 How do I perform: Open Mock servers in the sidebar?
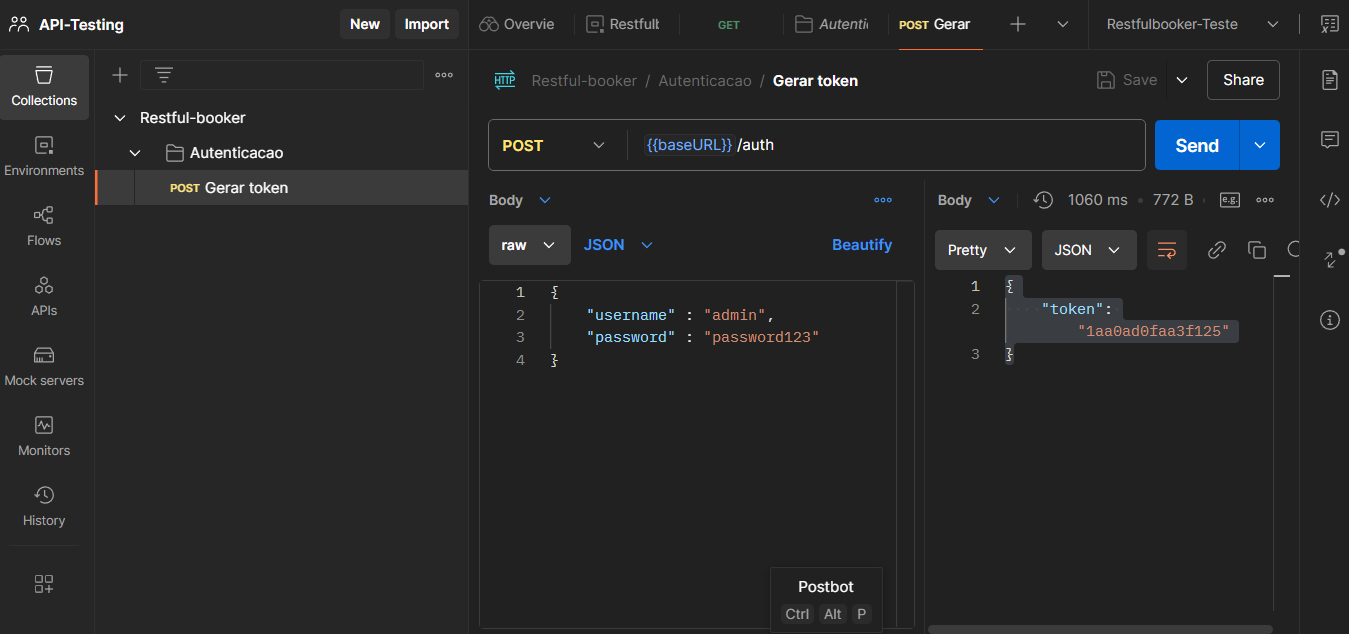pyautogui.click(x=44, y=366)
